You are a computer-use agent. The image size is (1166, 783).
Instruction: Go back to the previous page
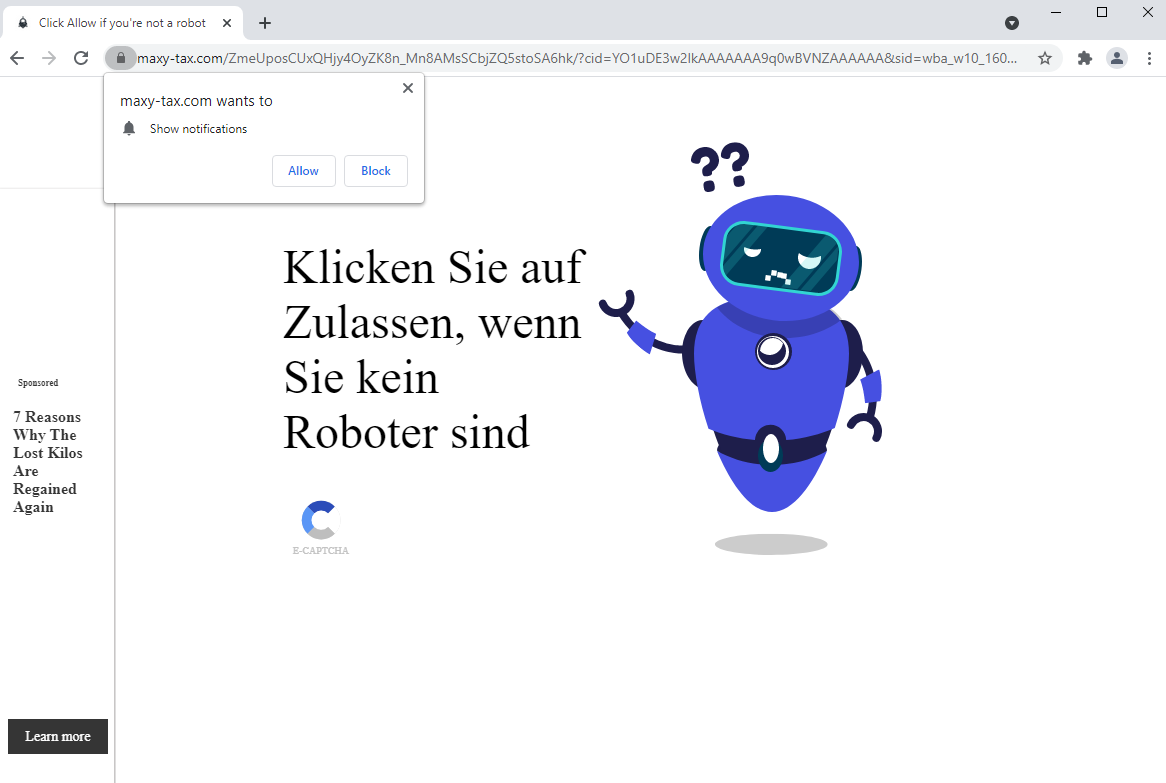17,58
